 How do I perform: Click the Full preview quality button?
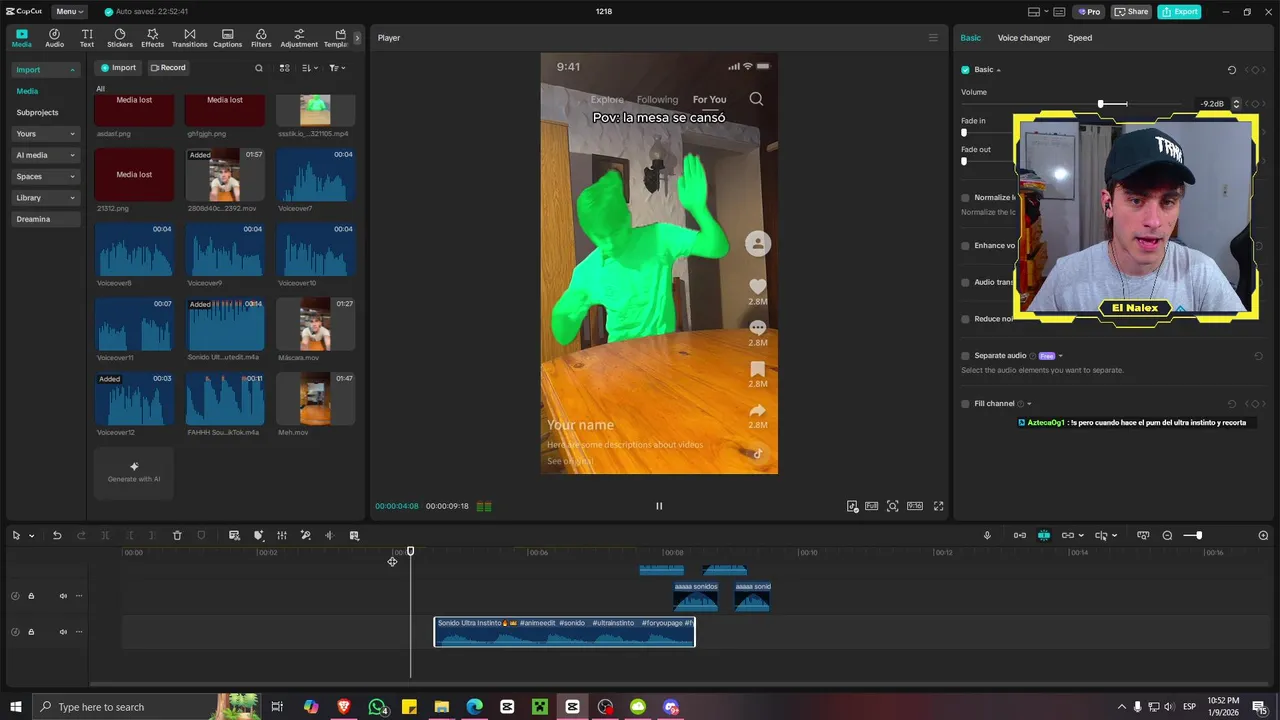coord(872,506)
